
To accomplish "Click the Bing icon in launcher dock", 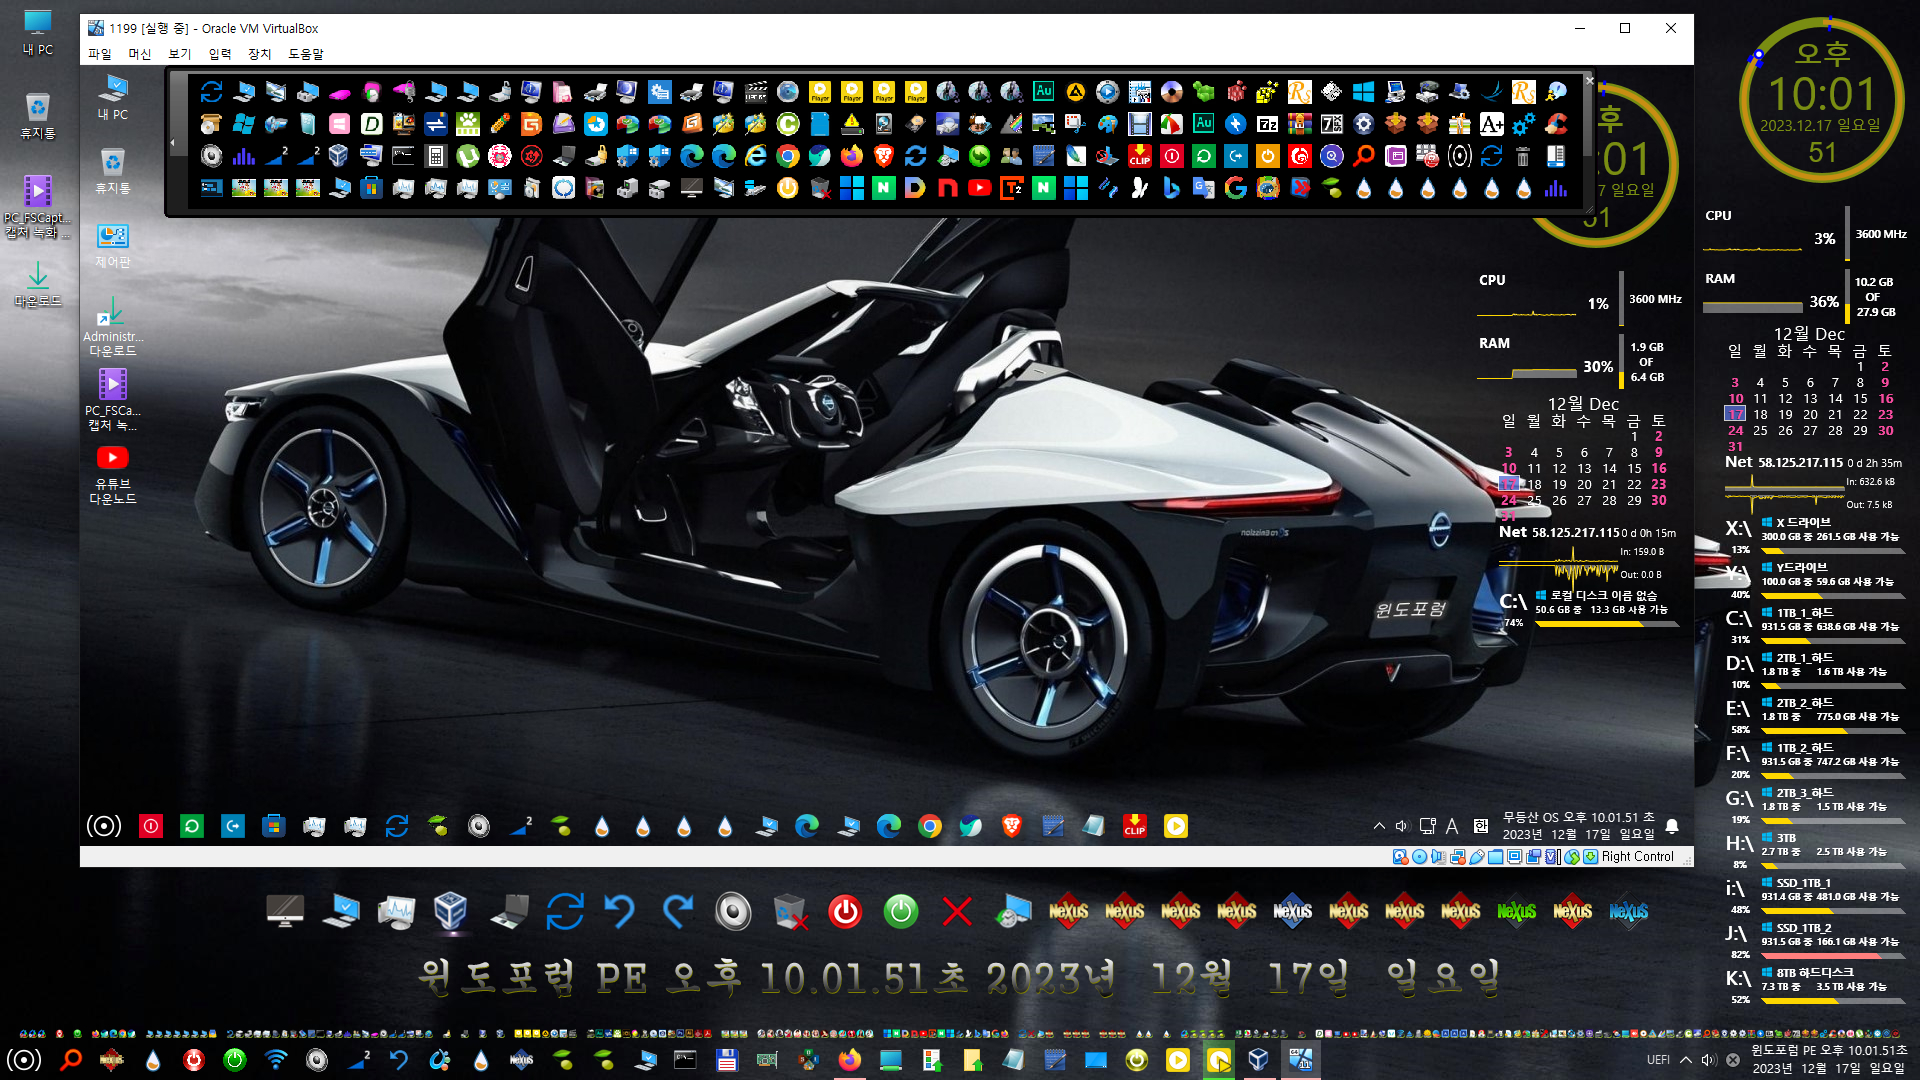I will (1172, 188).
